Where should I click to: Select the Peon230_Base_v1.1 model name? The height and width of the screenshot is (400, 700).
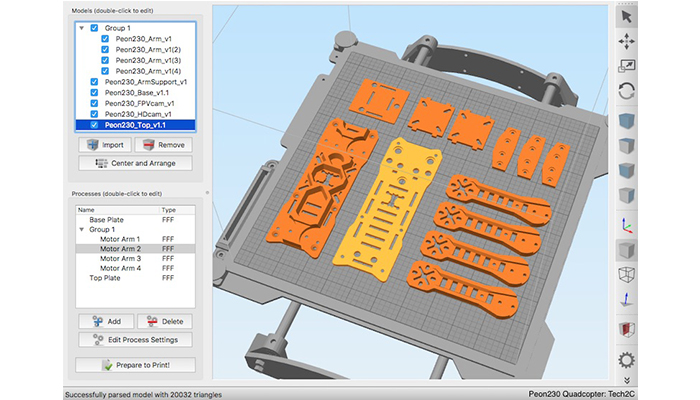click(137, 92)
